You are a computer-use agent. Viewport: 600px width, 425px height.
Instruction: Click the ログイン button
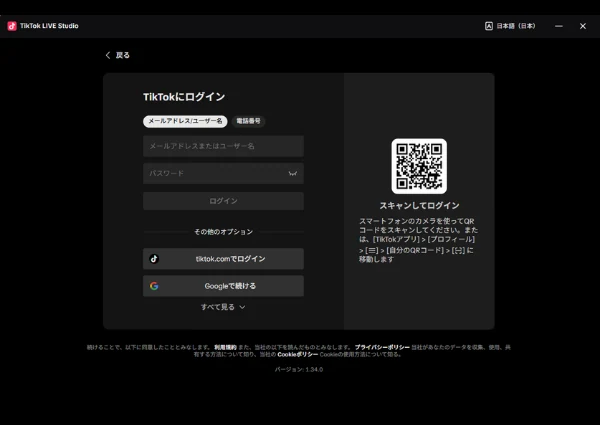(223, 201)
